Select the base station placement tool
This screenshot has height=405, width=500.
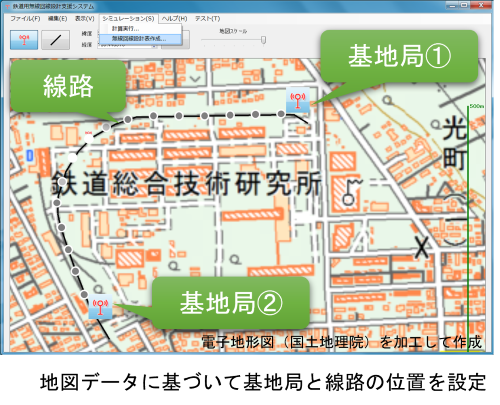tap(24, 40)
